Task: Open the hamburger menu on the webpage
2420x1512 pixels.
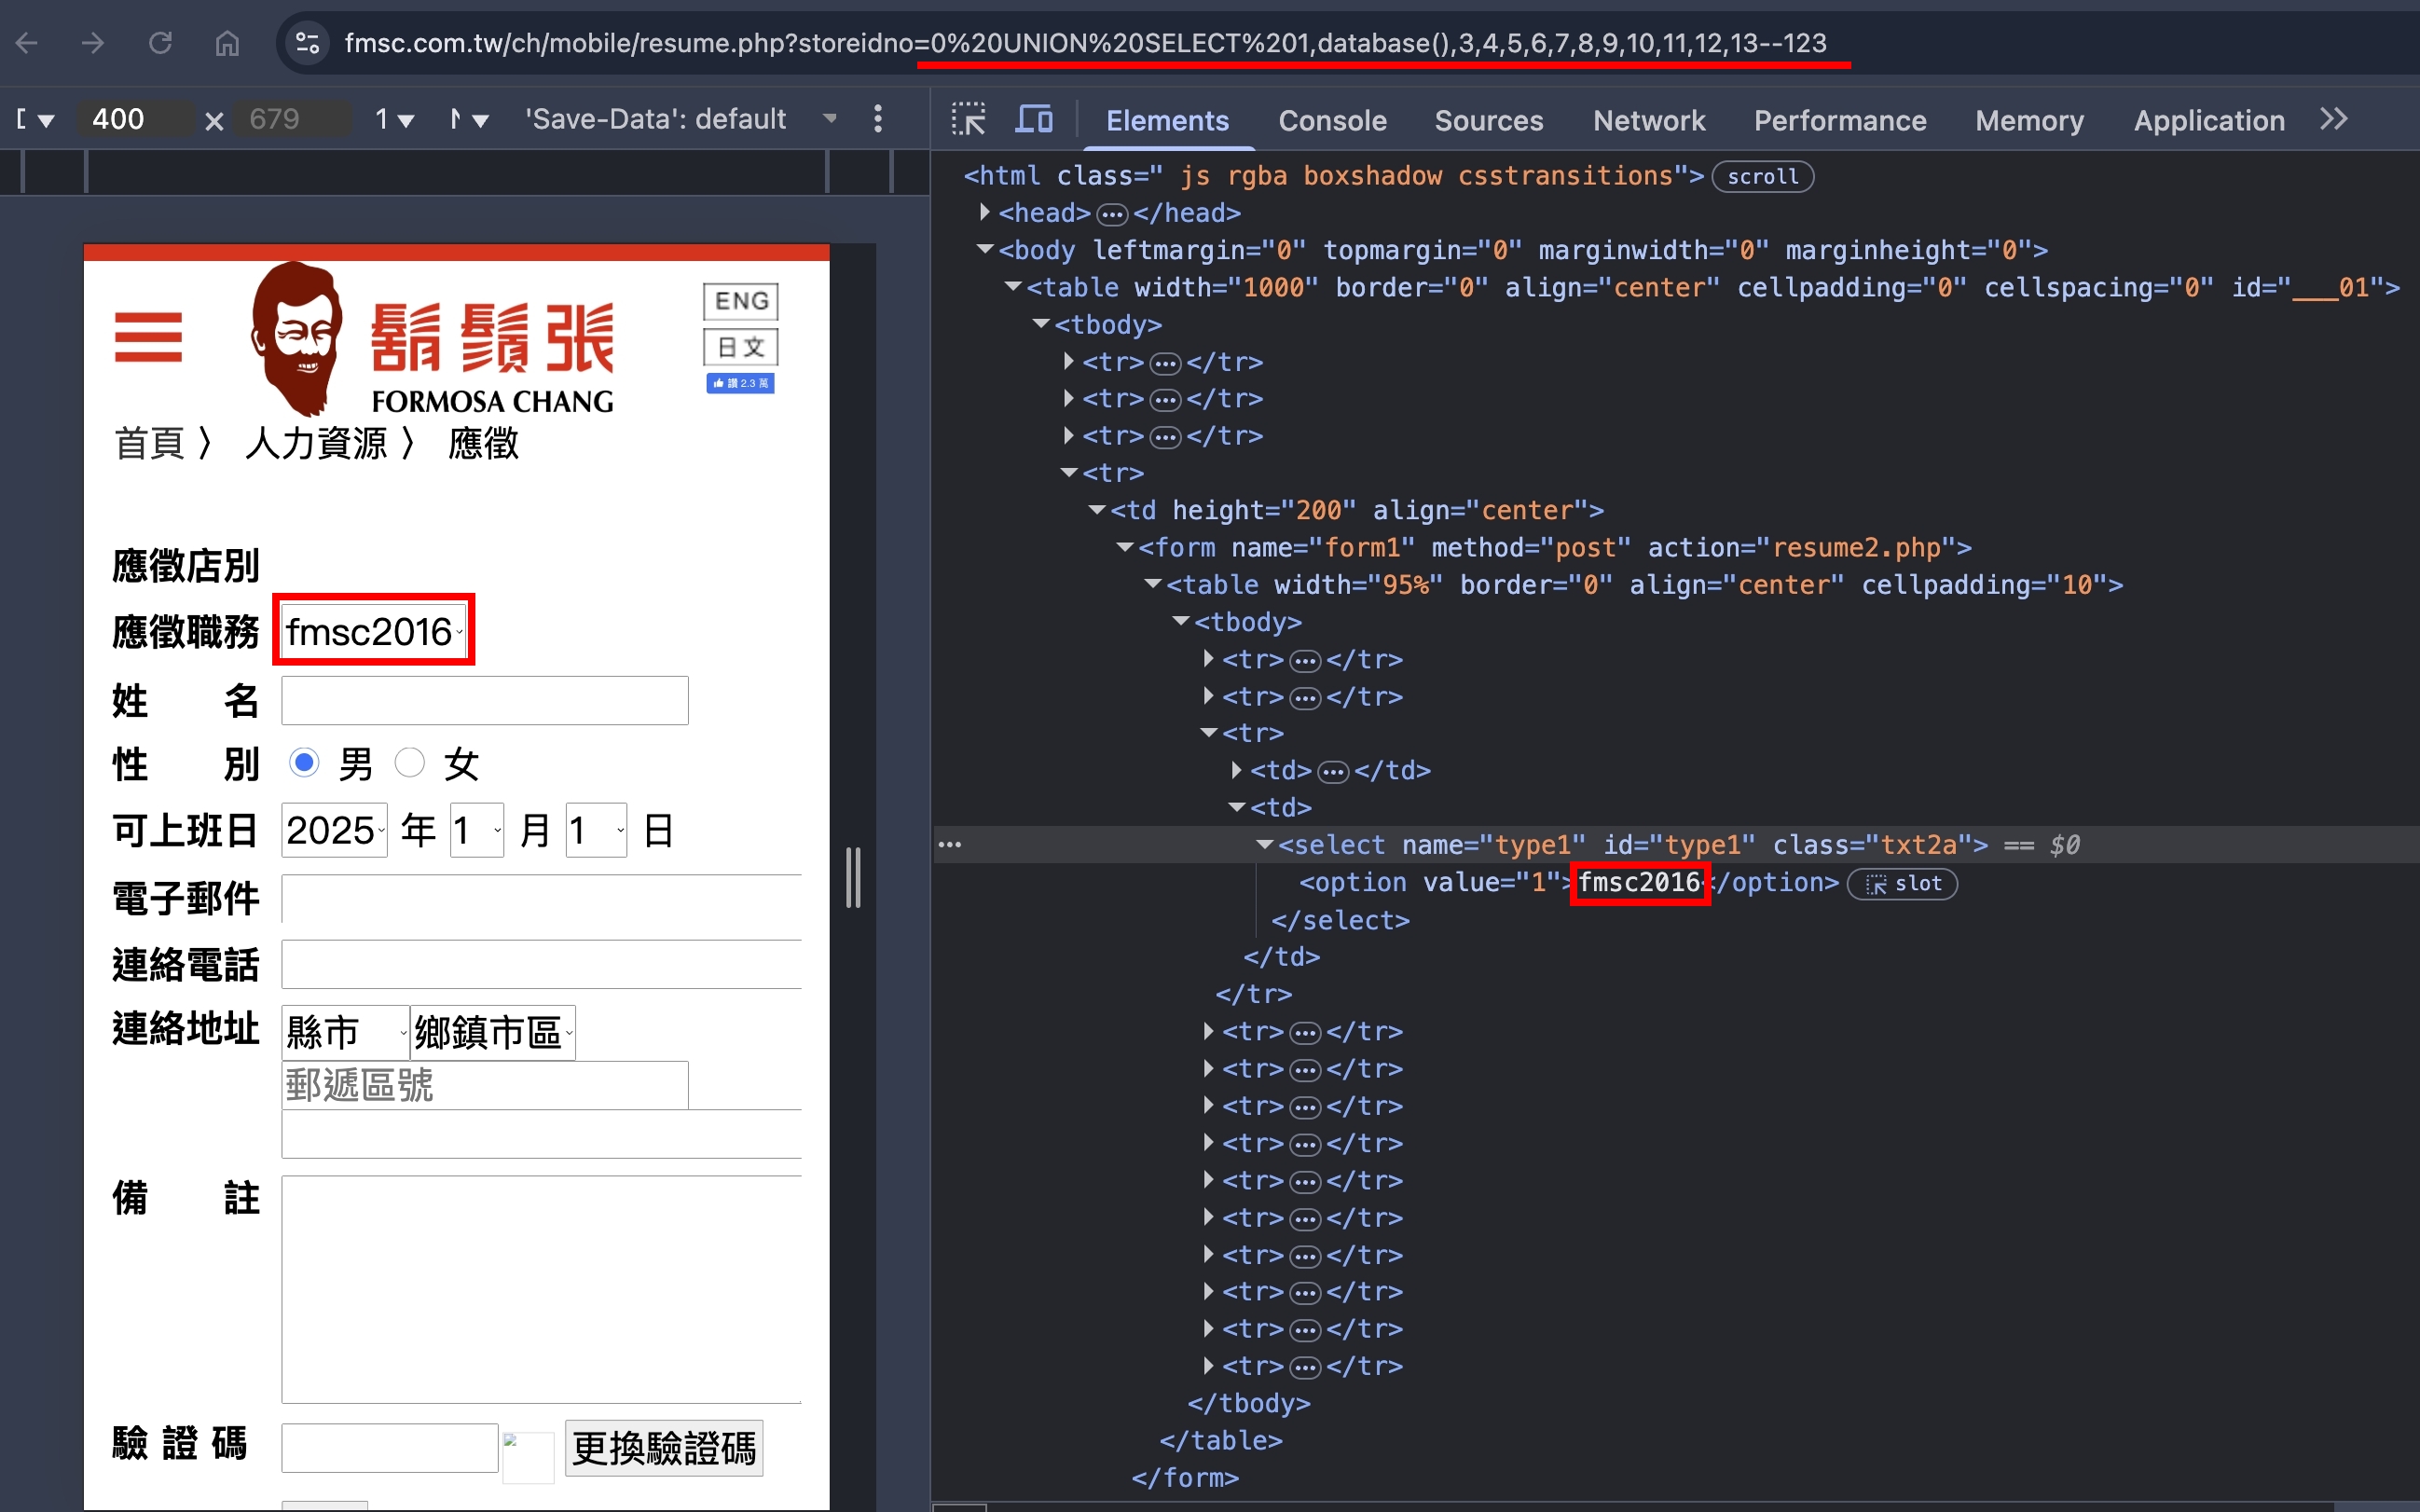Action: pyautogui.click(x=148, y=337)
